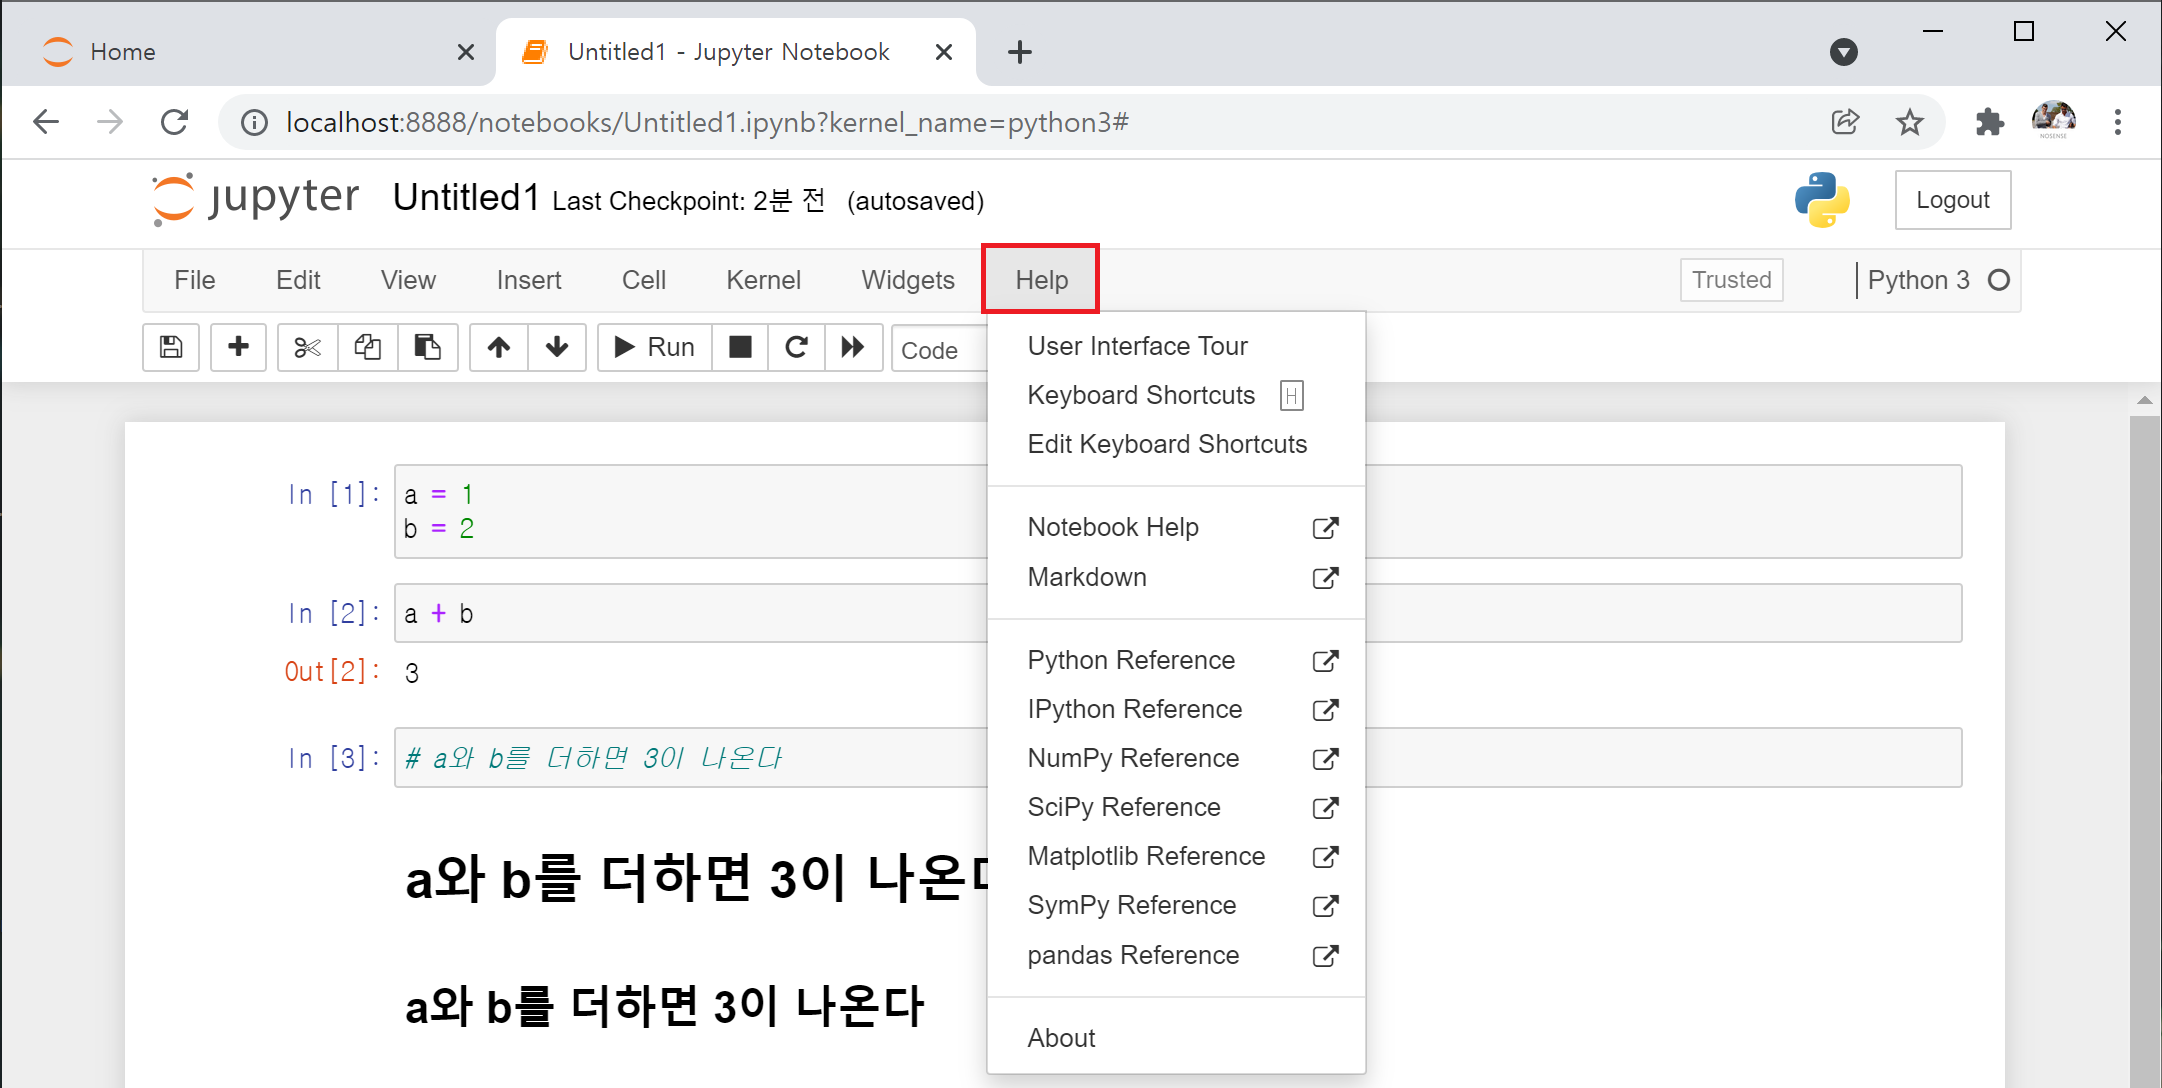Move selected cell down arrow
The height and width of the screenshot is (1088, 2162).
point(556,347)
